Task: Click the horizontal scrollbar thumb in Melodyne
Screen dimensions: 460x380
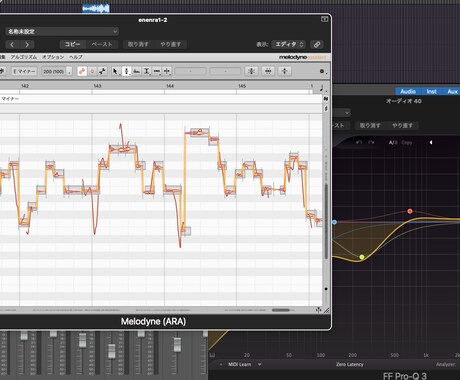Action: [281, 310]
